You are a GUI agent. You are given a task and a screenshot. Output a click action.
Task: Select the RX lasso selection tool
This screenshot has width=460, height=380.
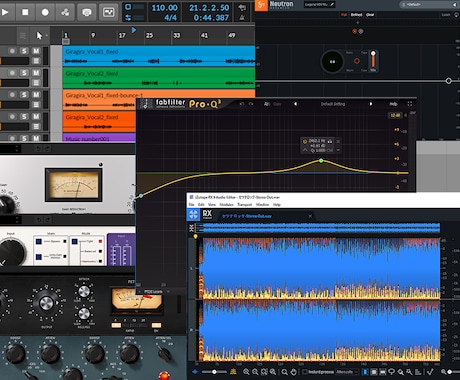(x=391, y=372)
